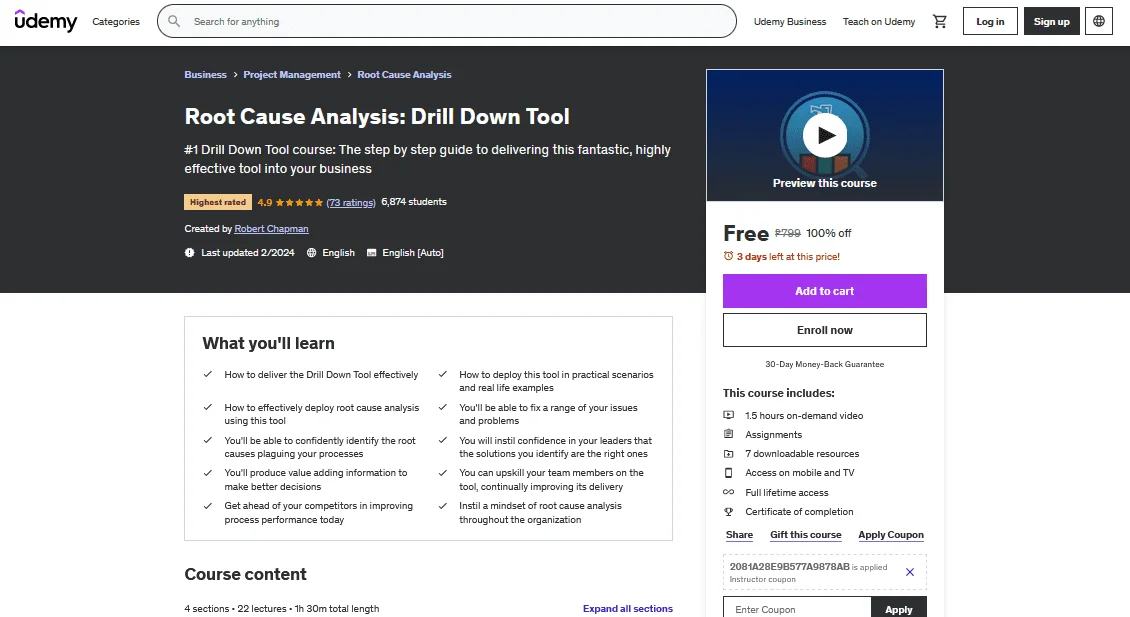Select the Assignments icon
Screen dimensions: 1130x617
[729, 434]
